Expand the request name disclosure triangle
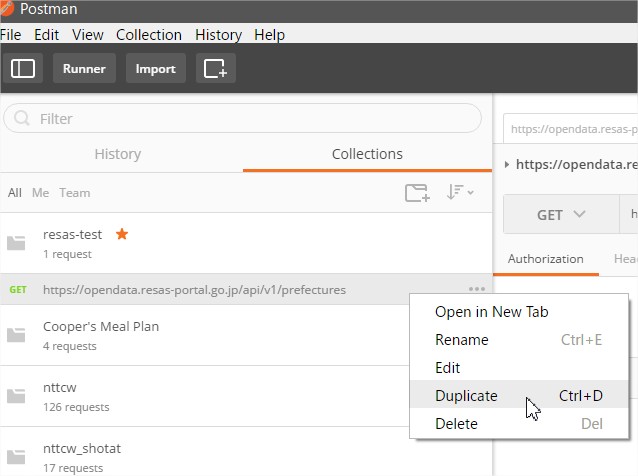638x476 pixels. [507, 164]
